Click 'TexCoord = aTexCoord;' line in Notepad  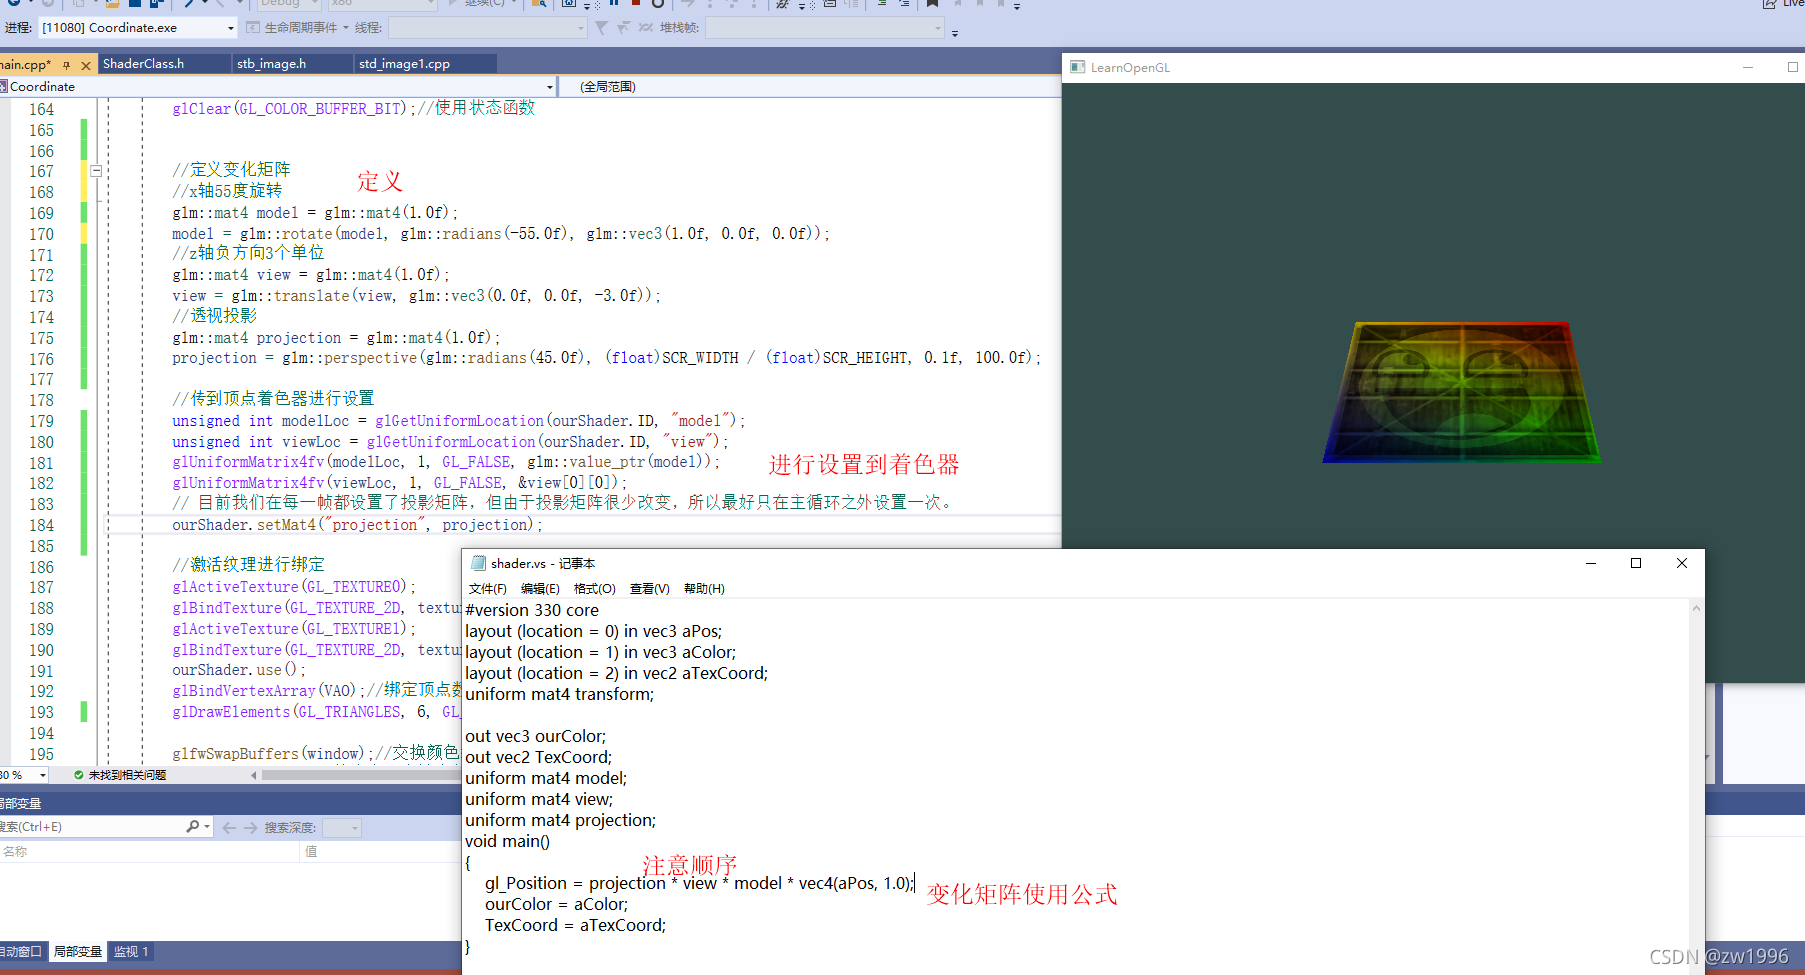pyautogui.click(x=575, y=925)
